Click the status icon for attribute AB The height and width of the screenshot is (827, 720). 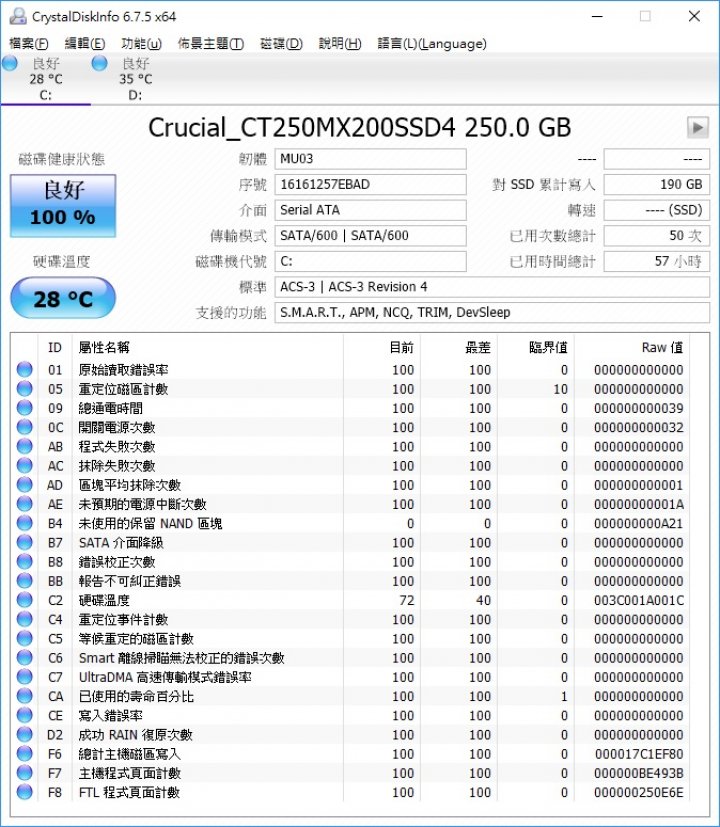(25, 446)
